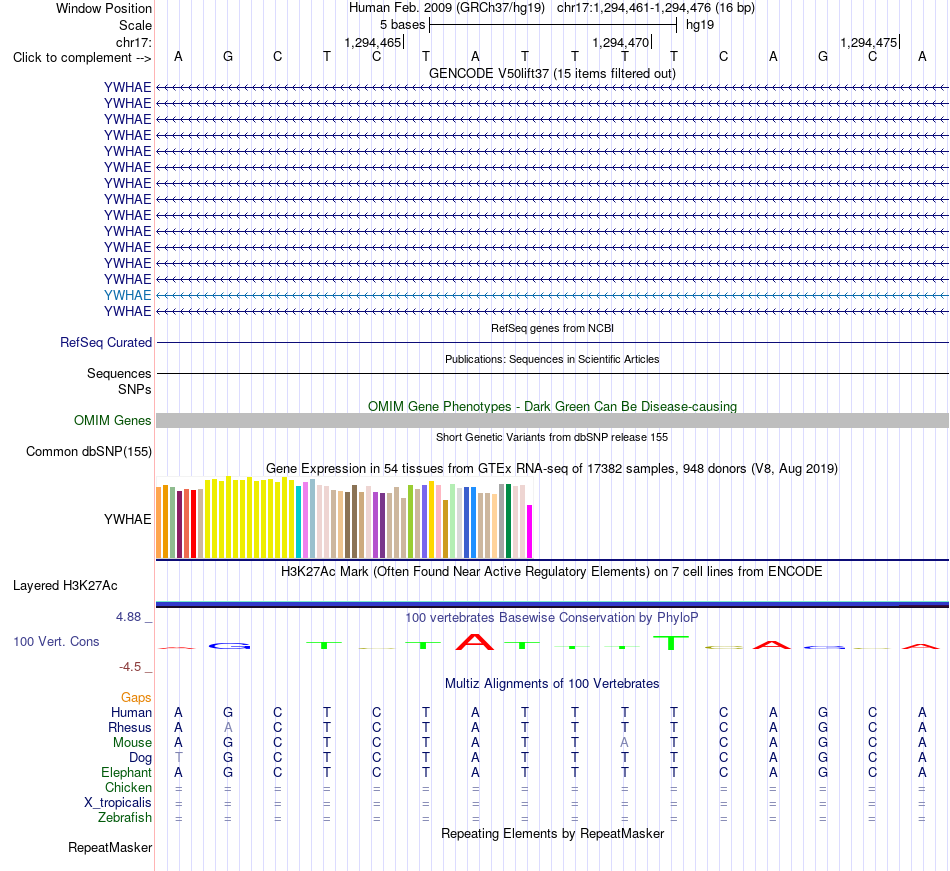The image size is (950, 871).
Task: Click the chr17: ruler label
Action: tap(134, 42)
